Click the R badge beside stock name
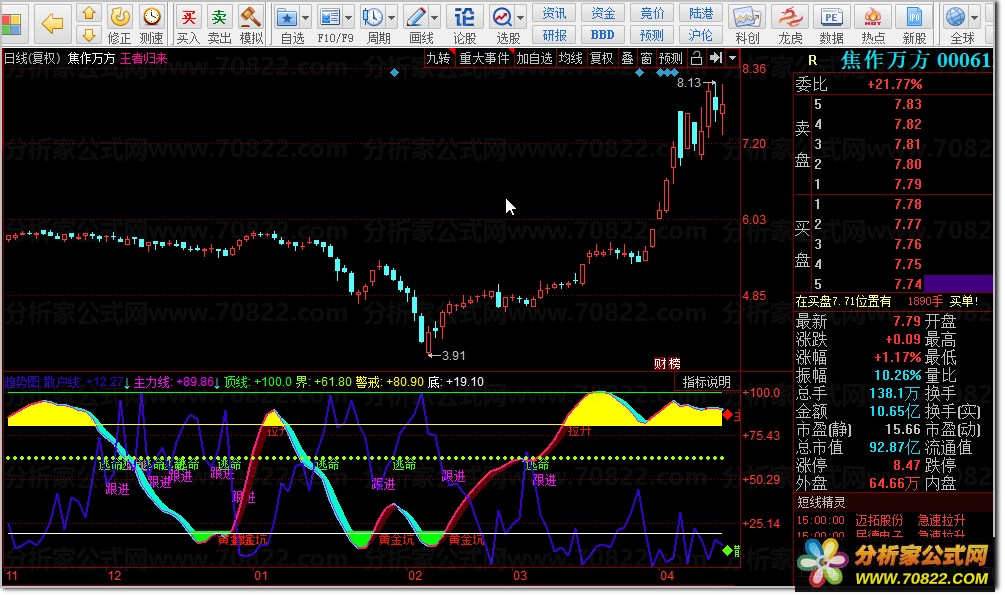1005x595 pixels. (x=813, y=60)
